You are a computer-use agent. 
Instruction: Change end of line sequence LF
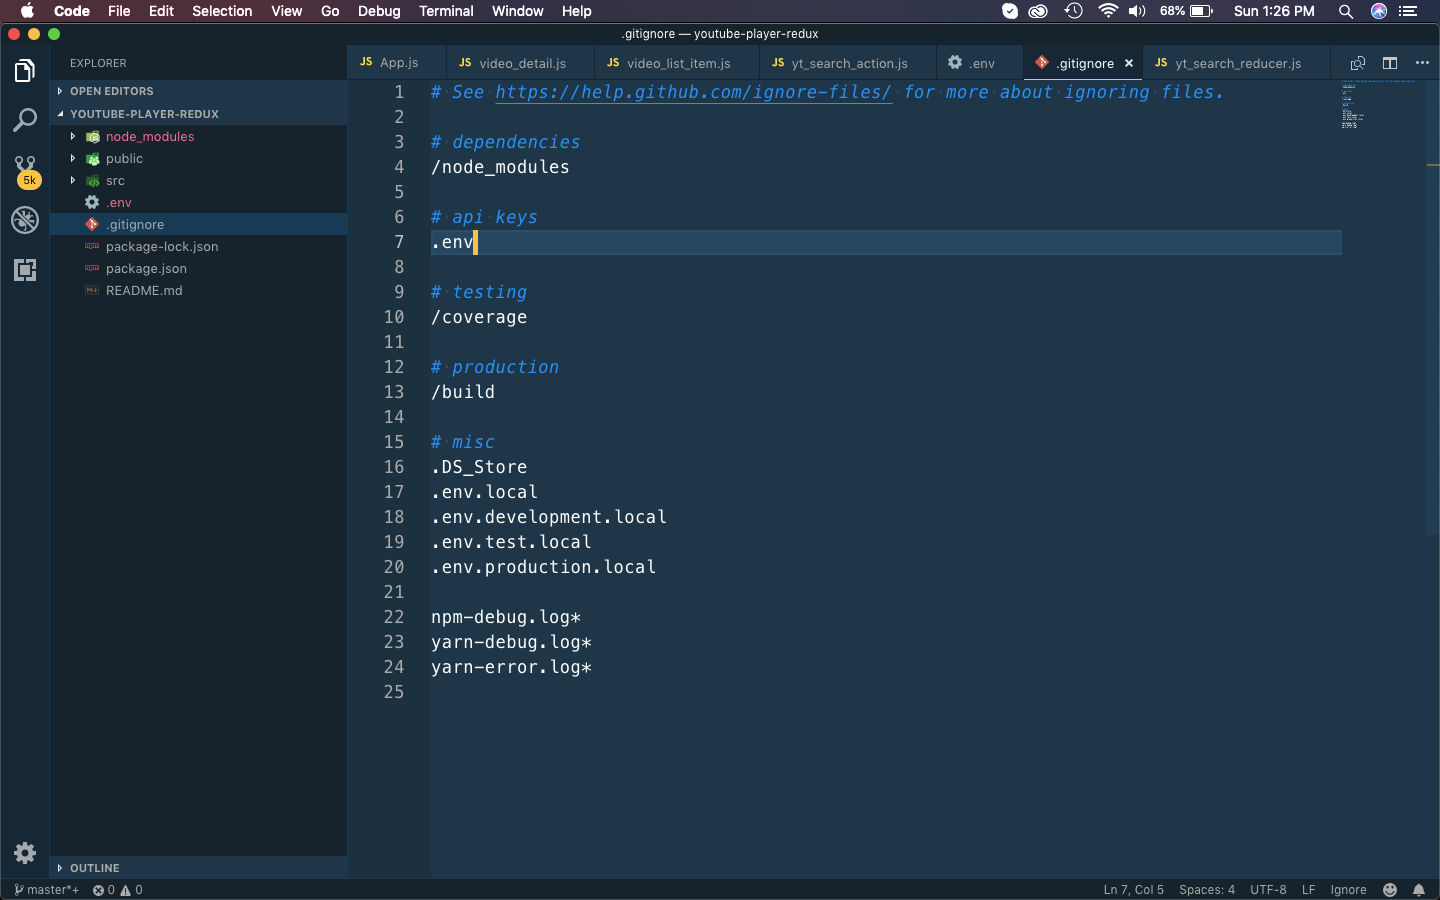pos(1308,890)
